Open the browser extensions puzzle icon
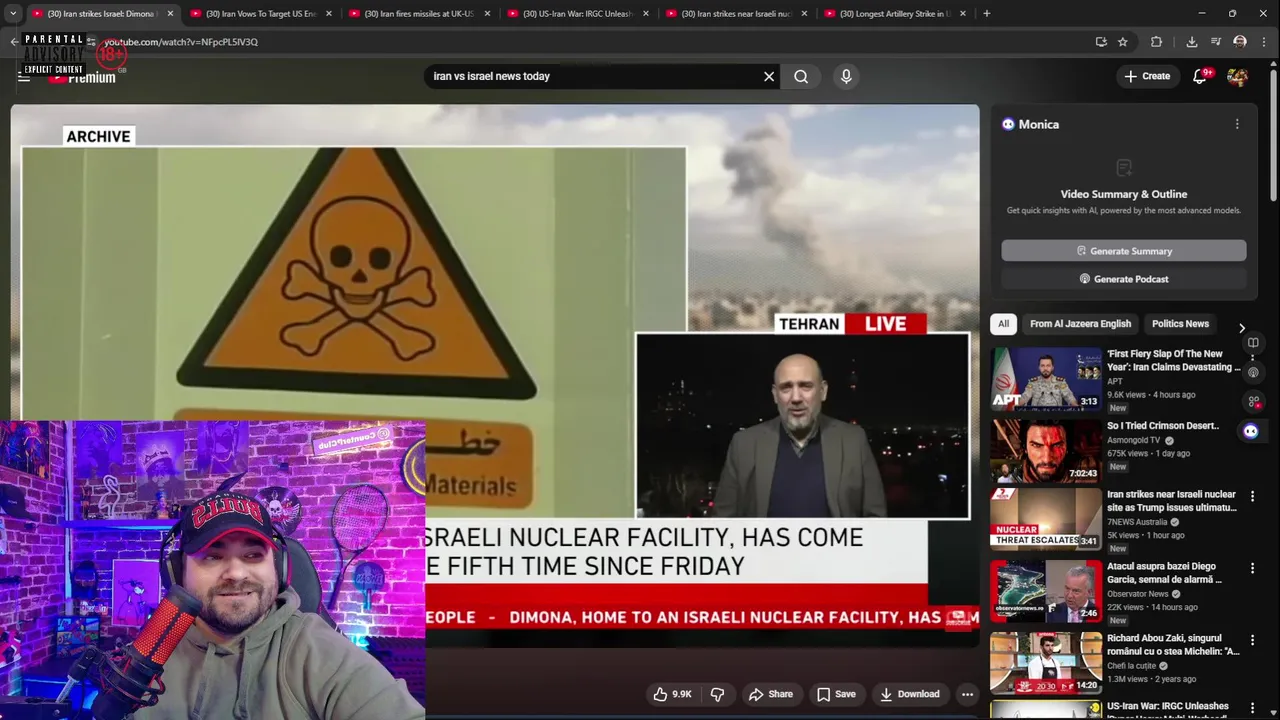This screenshot has width=1280, height=720. point(1157,42)
